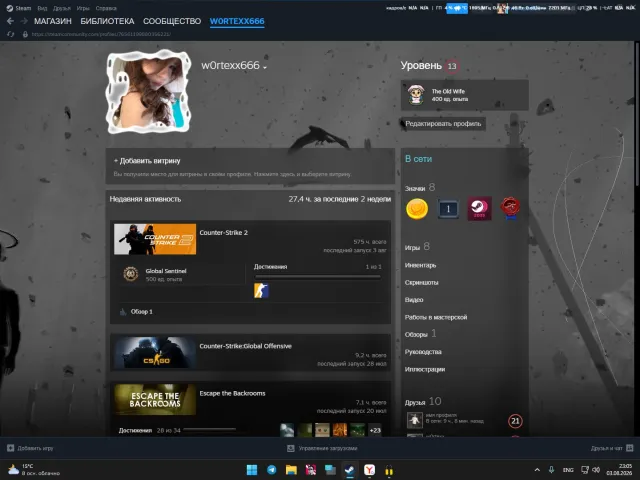Open File Explorer from the taskbar
This screenshot has width=640, height=480.
coord(291,470)
